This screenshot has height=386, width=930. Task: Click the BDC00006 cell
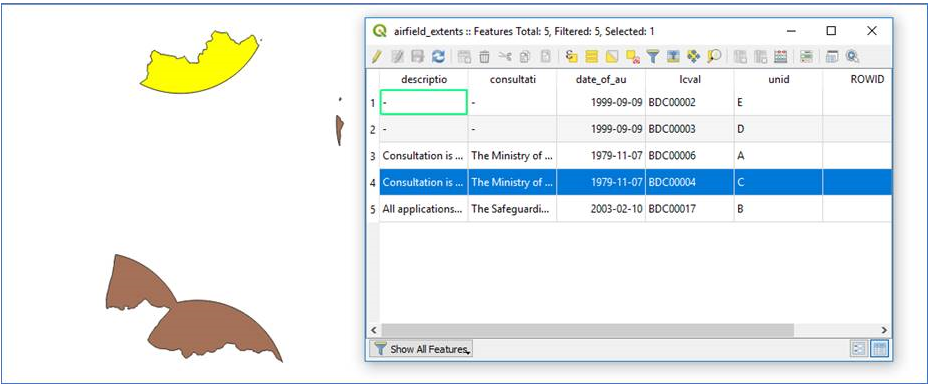pyautogui.click(x=689, y=156)
